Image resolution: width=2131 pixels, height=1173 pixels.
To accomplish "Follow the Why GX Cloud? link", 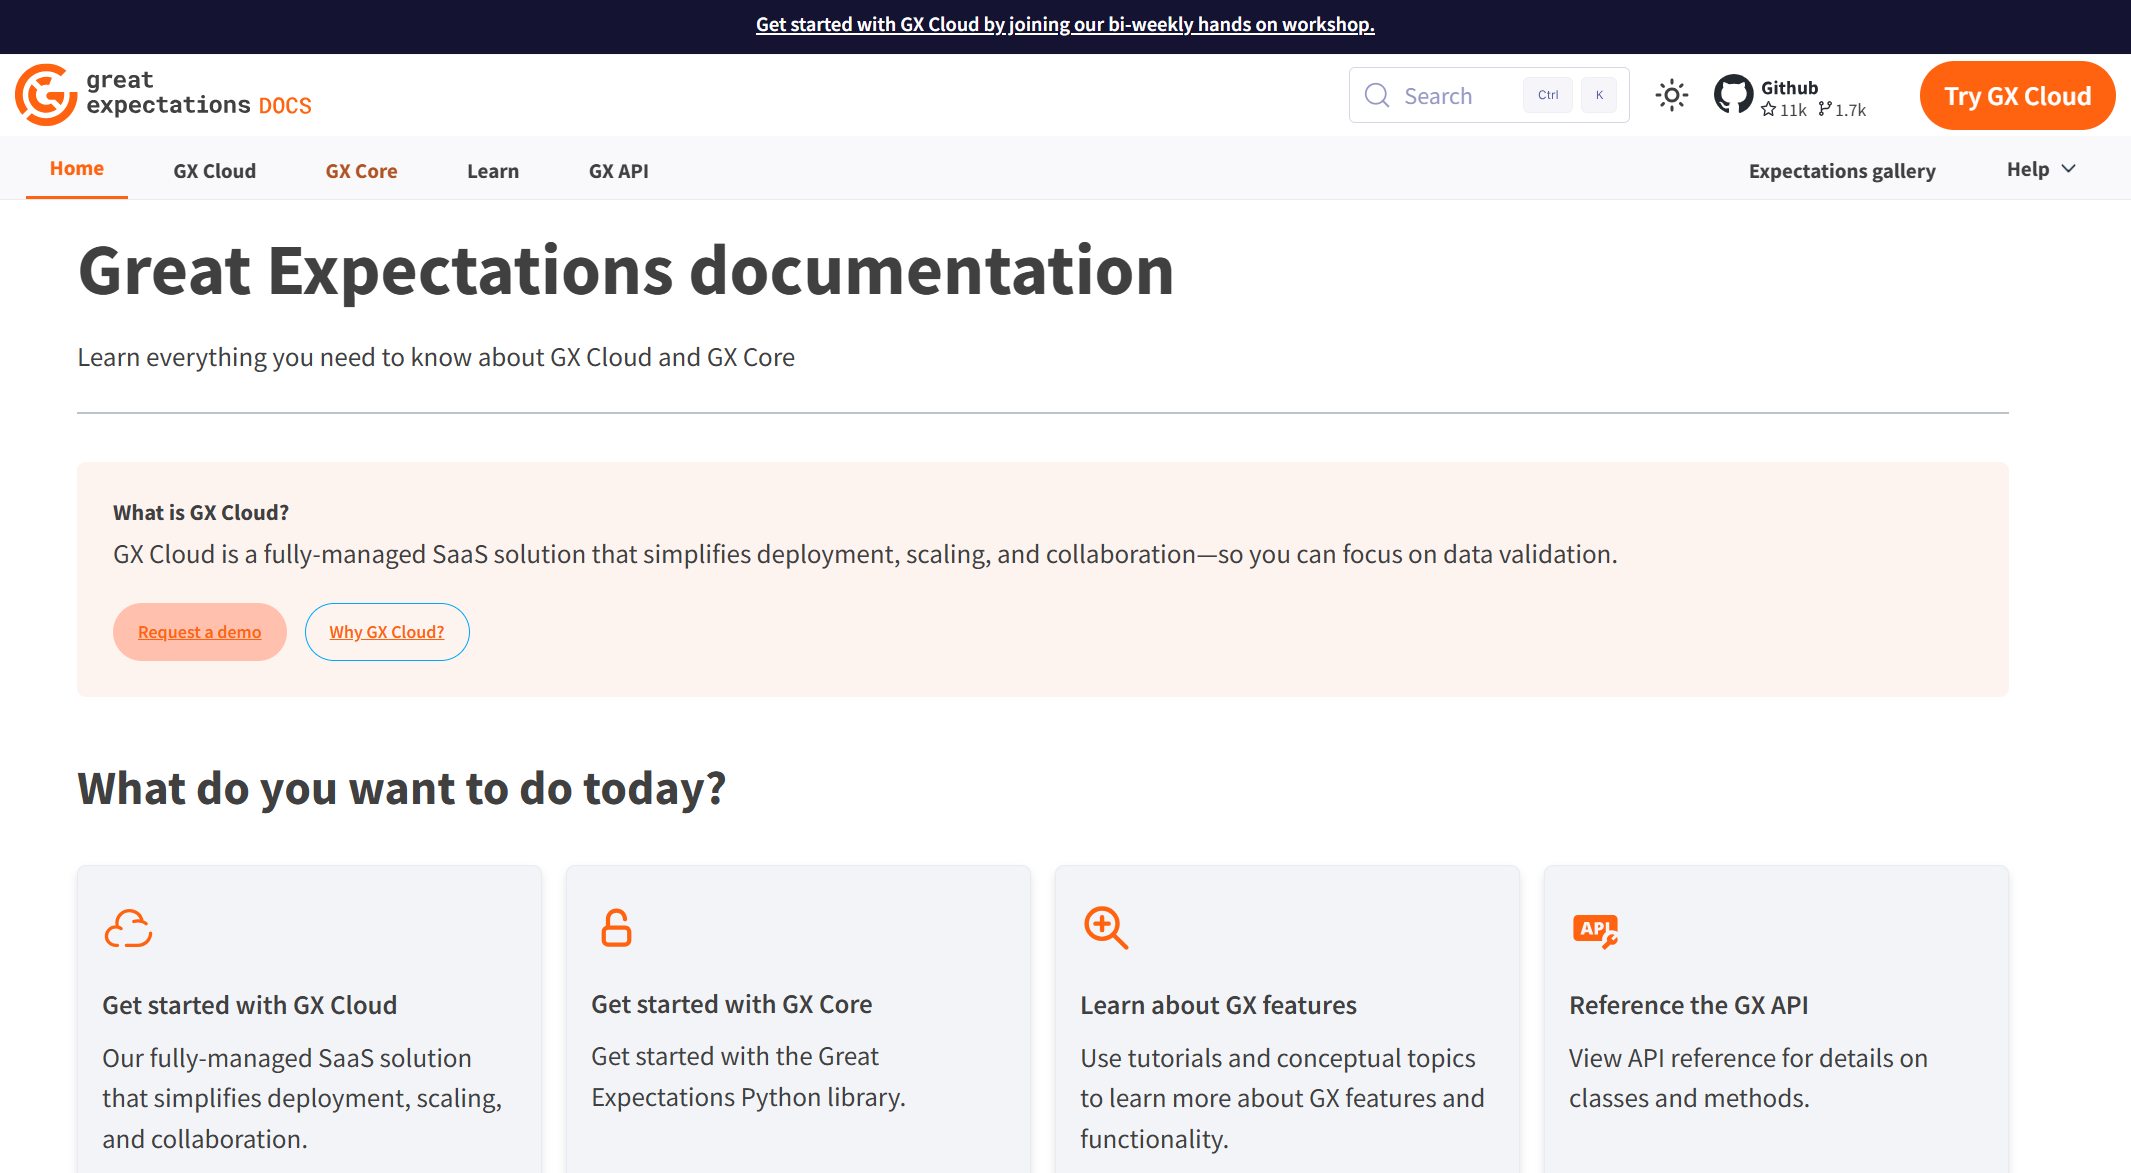I will [x=386, y=632].
